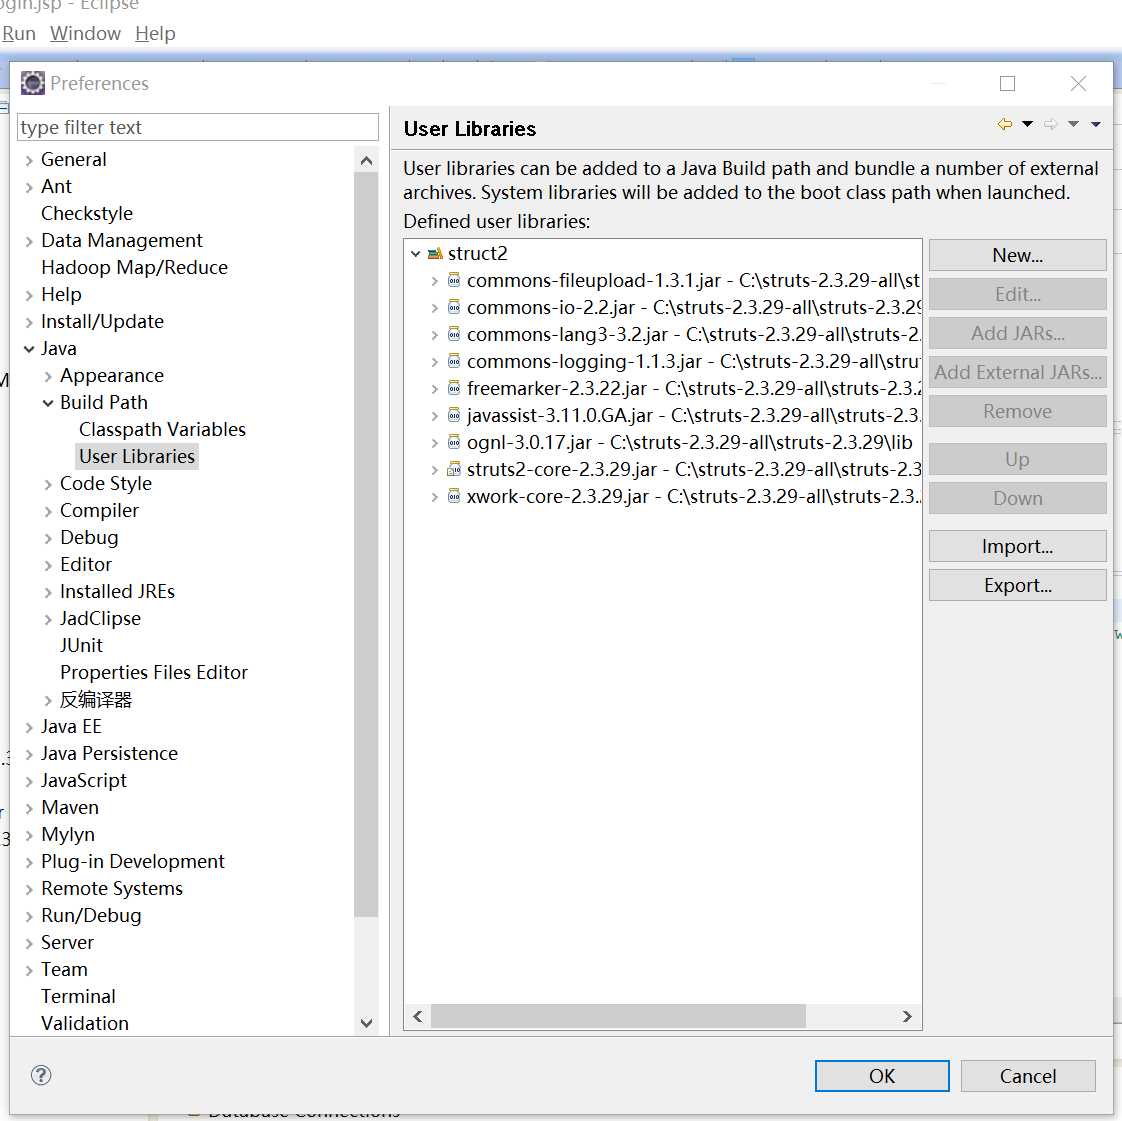
Task: Select JUnit in the tree
Action: [81, 645]
